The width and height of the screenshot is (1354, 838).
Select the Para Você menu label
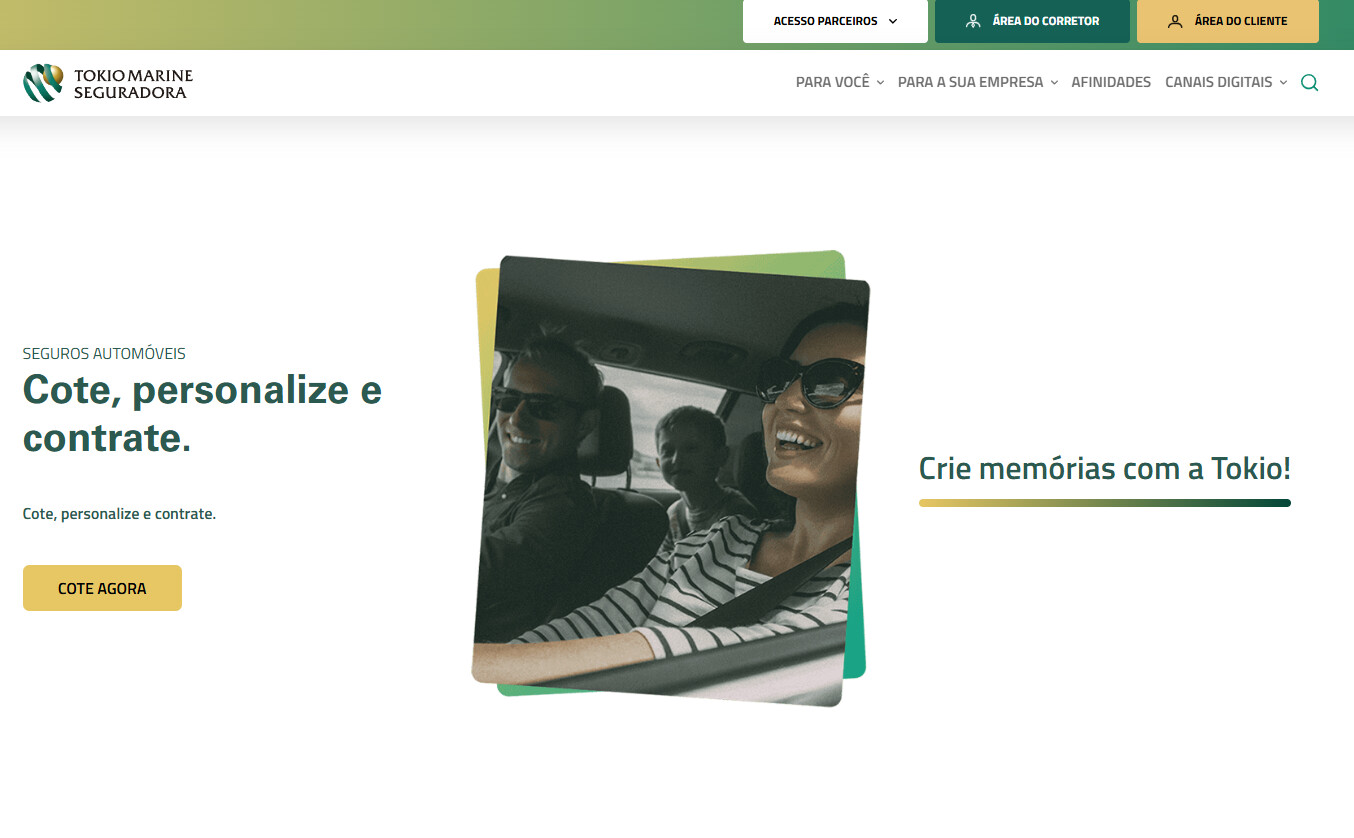(x=833, y=82)
